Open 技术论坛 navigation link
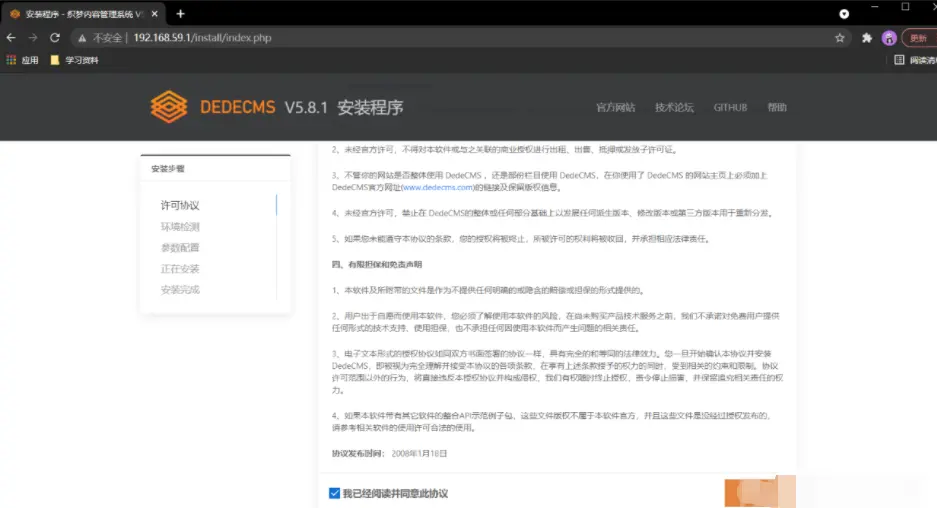Viewport: 937px width, 508px height. (674, 108)
